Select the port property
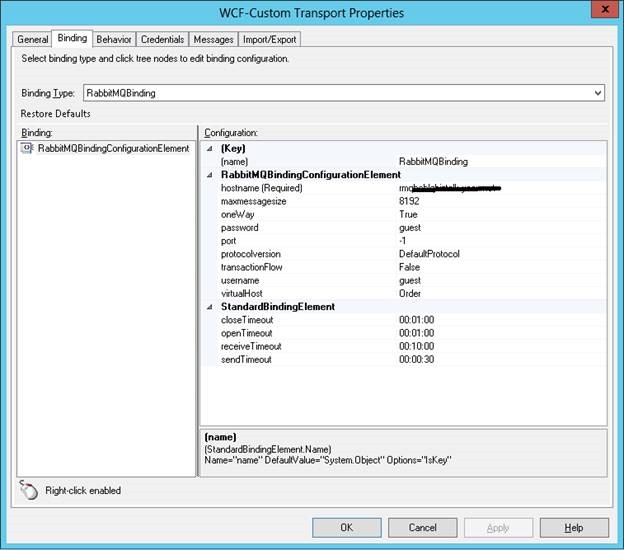624x550 pixels. pos(228,241)
